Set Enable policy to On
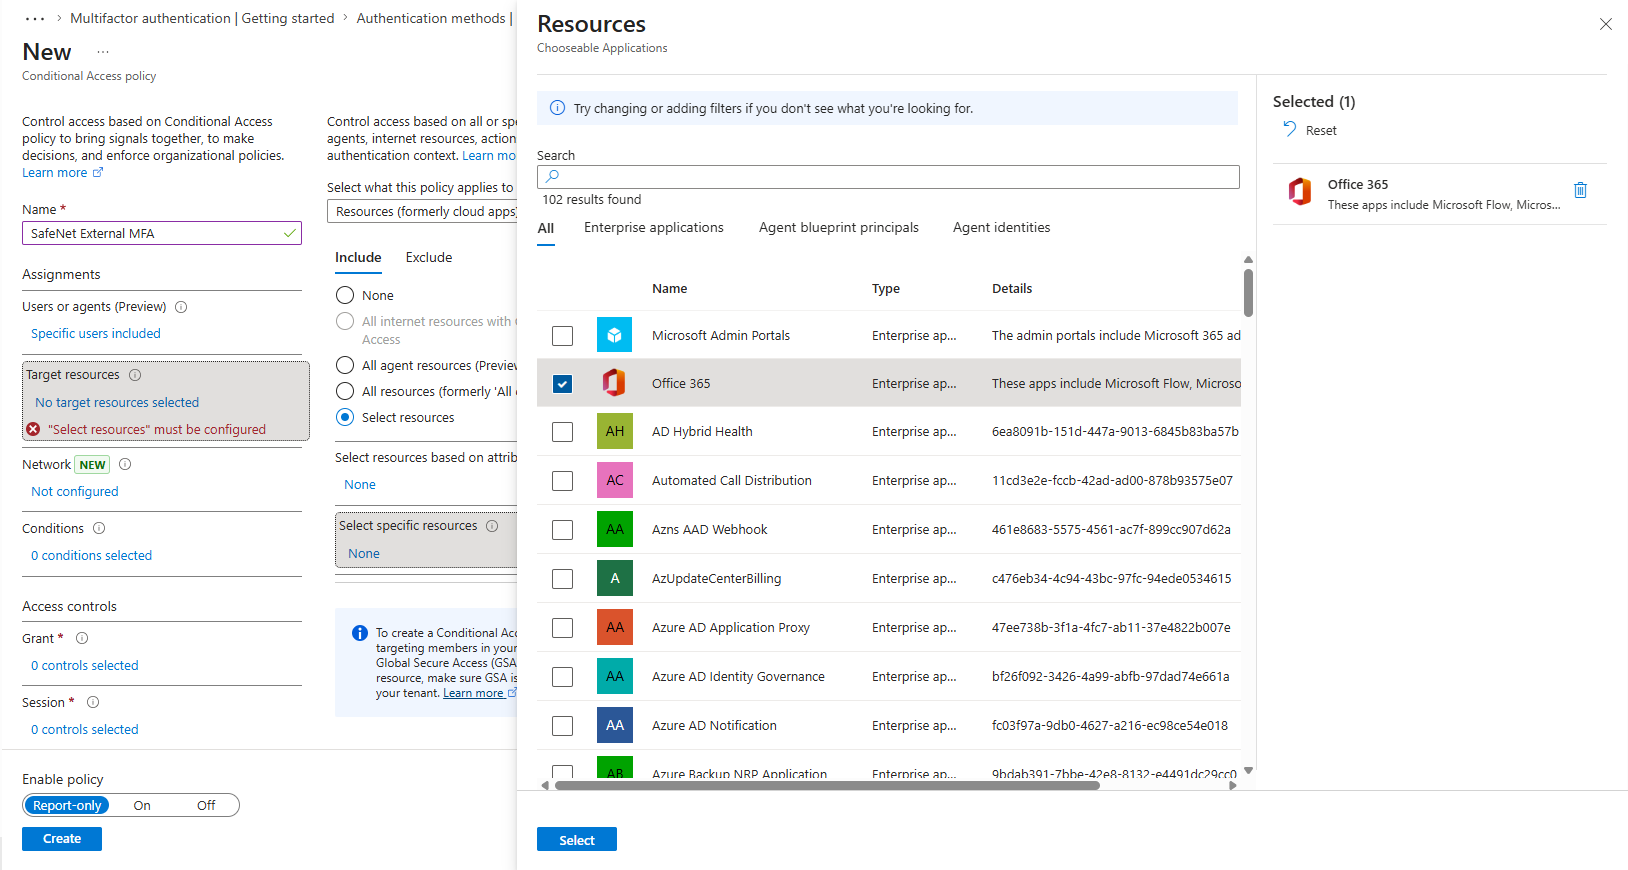Image resolution: width=1628 pixels, height=870 pixels. 142,806
